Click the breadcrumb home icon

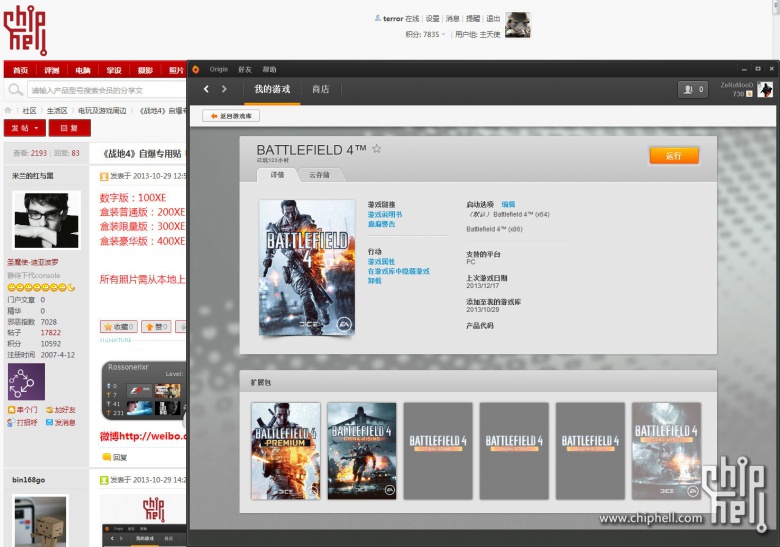[8, 110]
